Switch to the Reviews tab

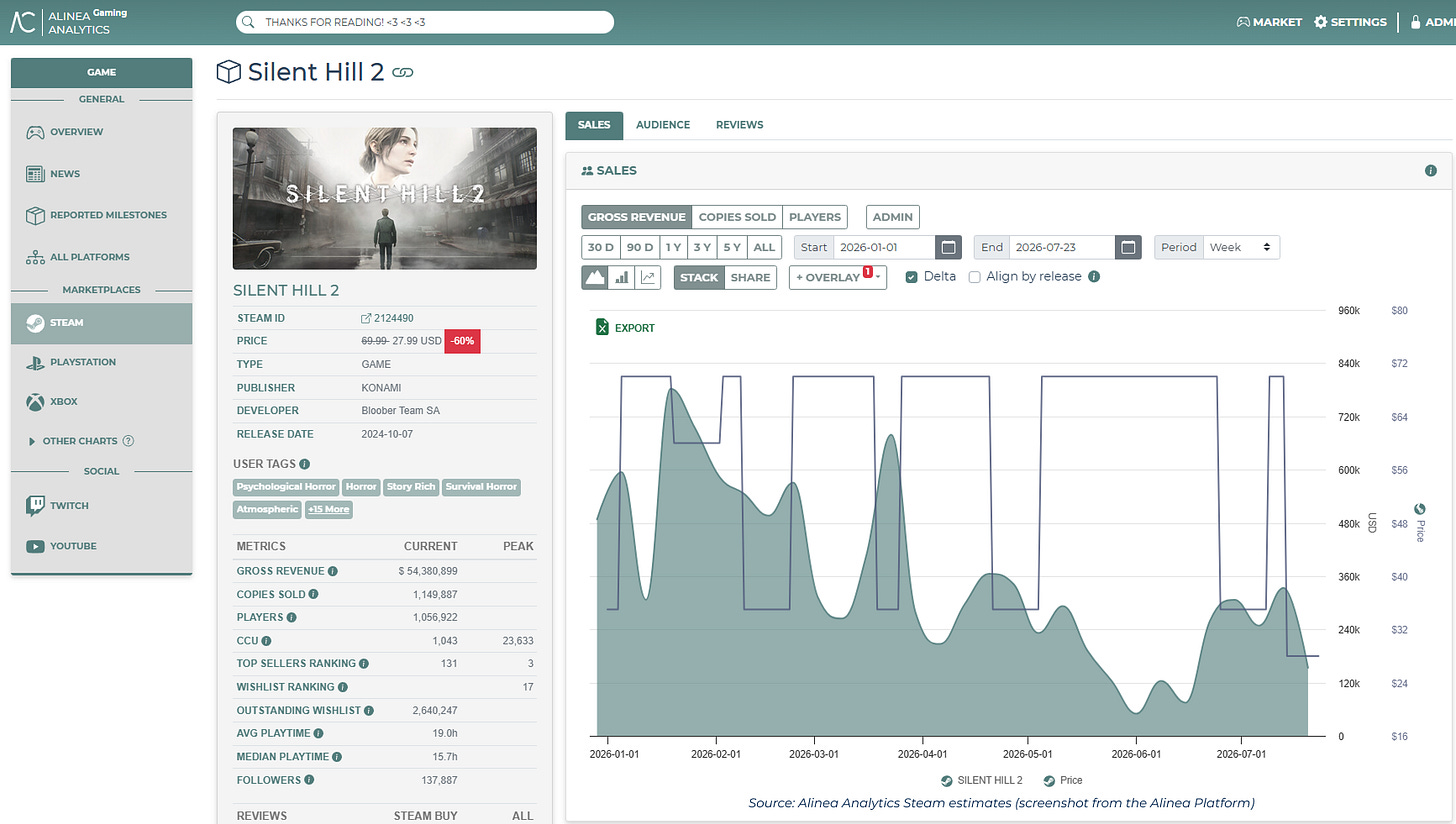pyautogui.click(x=739, y=125)
